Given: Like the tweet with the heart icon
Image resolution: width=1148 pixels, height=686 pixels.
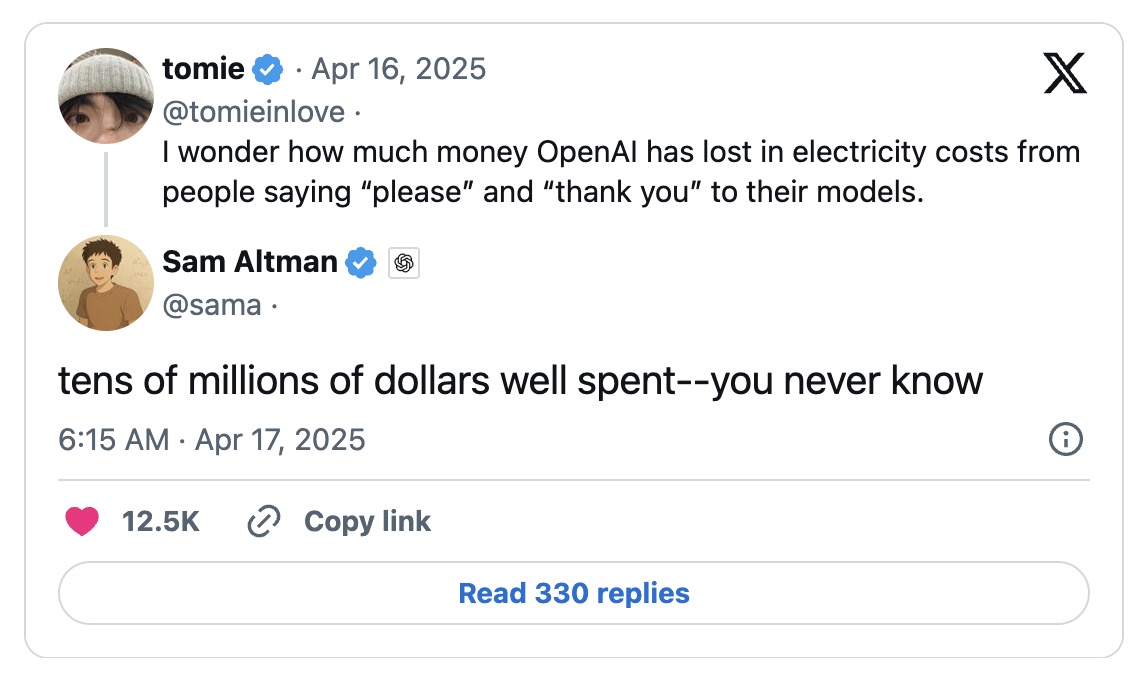Looking at the screenshot, I should coord(82,521).
